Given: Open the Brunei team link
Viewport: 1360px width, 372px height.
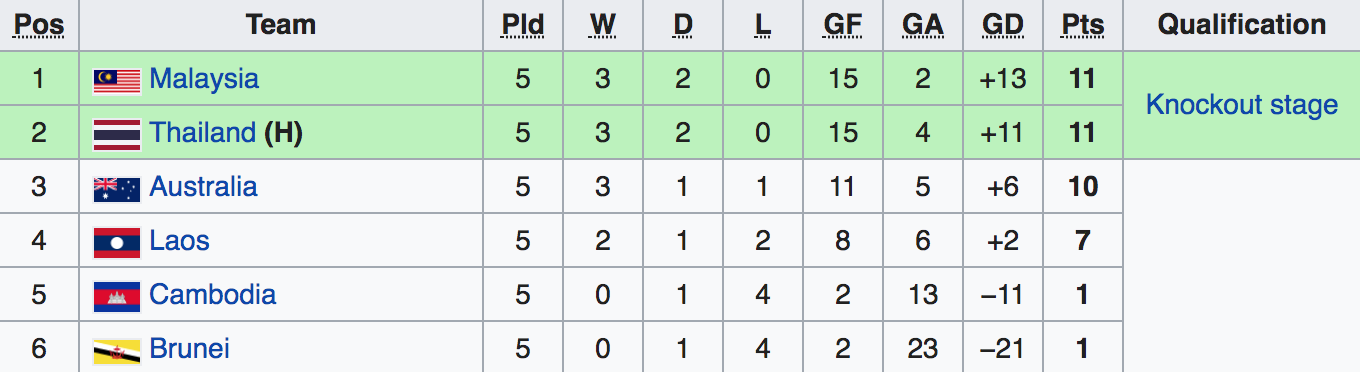Looking at the screenshot, I should point(190,349).
